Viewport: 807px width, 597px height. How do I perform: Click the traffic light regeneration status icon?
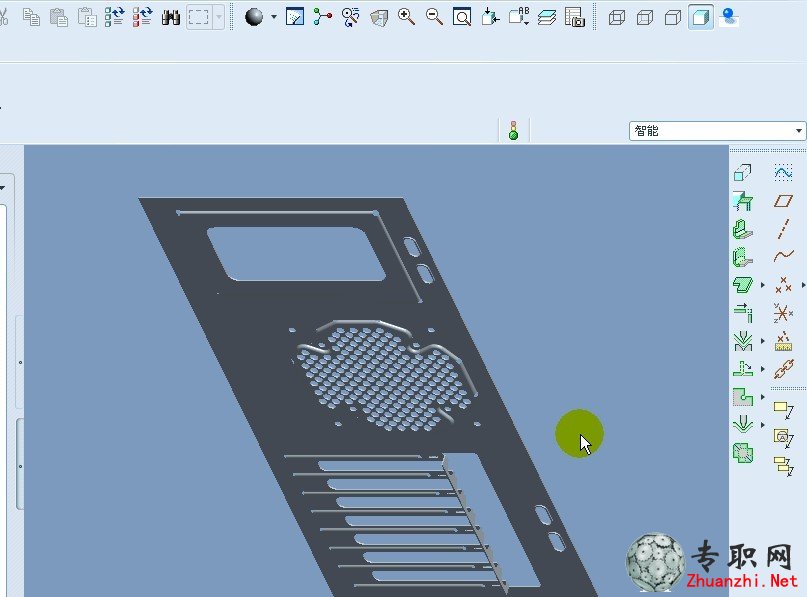point(513,131)
